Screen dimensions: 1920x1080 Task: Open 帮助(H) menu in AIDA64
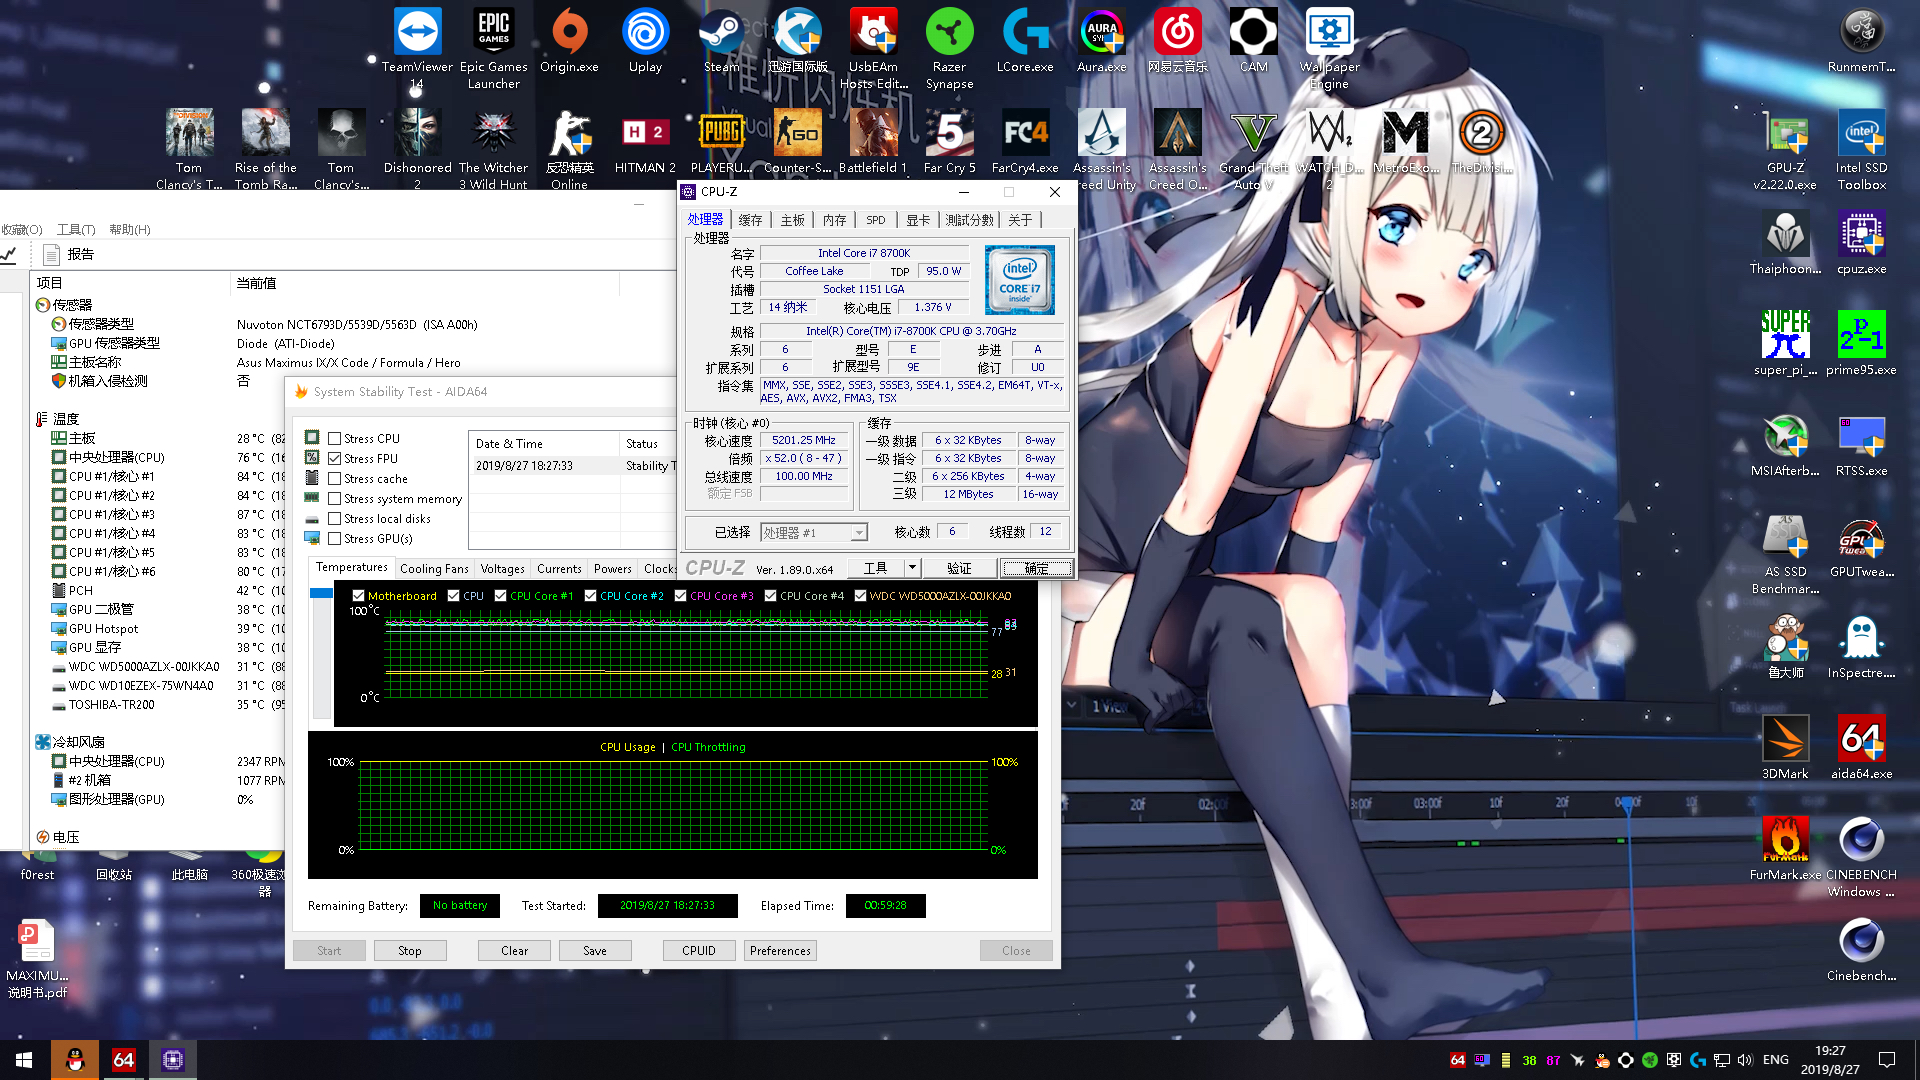click(x=129, y=229)
